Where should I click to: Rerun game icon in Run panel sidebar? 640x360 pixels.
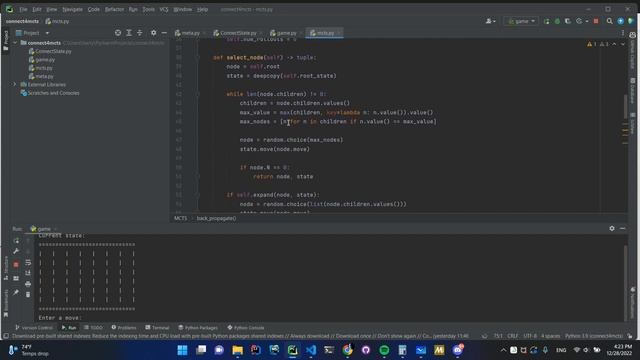pyautogui.click(x=16, y=241)
